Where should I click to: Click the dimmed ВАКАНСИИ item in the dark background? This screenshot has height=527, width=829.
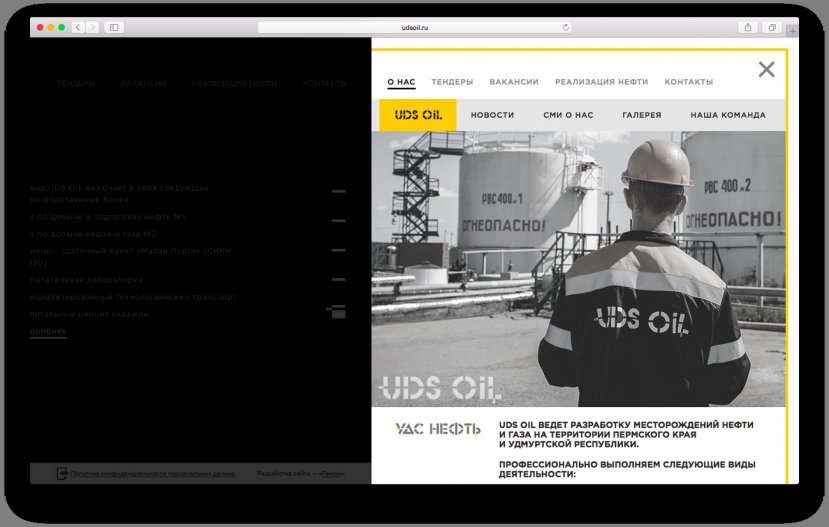click(143, 84)
